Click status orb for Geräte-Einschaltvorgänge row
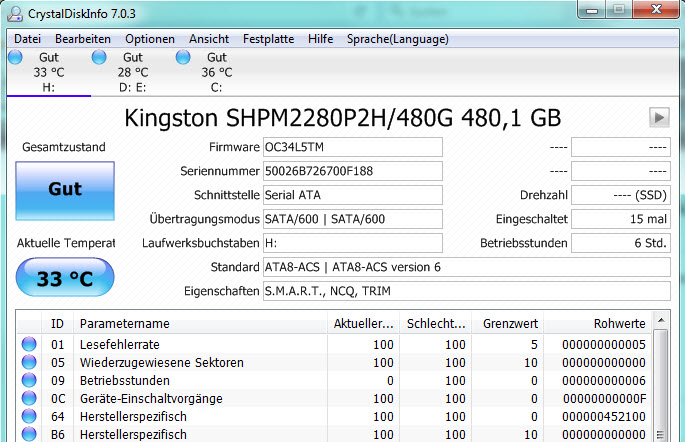Image resolution: width=685 pixels, height=442 pixels. coord(29,398)
